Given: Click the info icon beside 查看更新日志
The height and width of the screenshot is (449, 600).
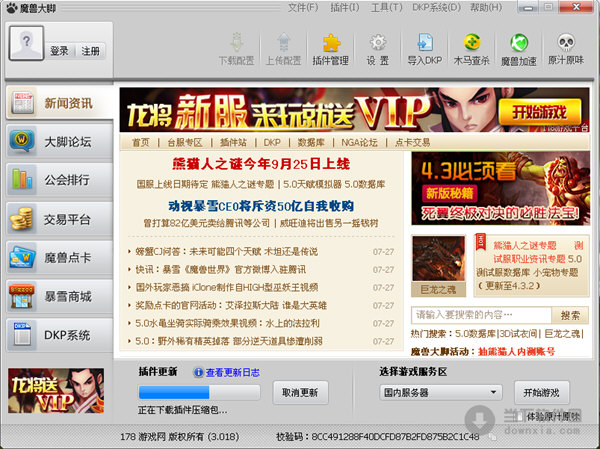Looking at the screenshot, I should [198, 372].
